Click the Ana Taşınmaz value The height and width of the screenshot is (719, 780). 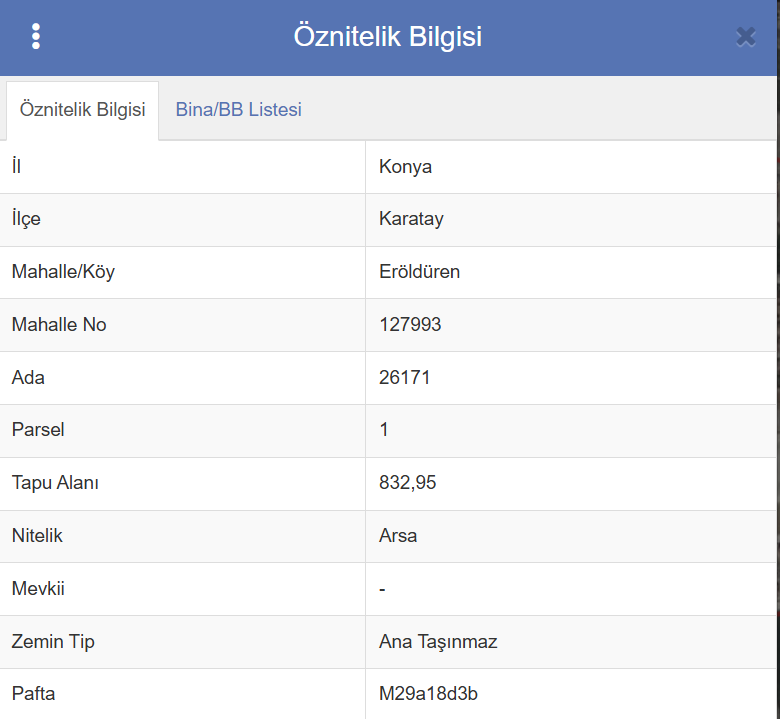(438, 642)
